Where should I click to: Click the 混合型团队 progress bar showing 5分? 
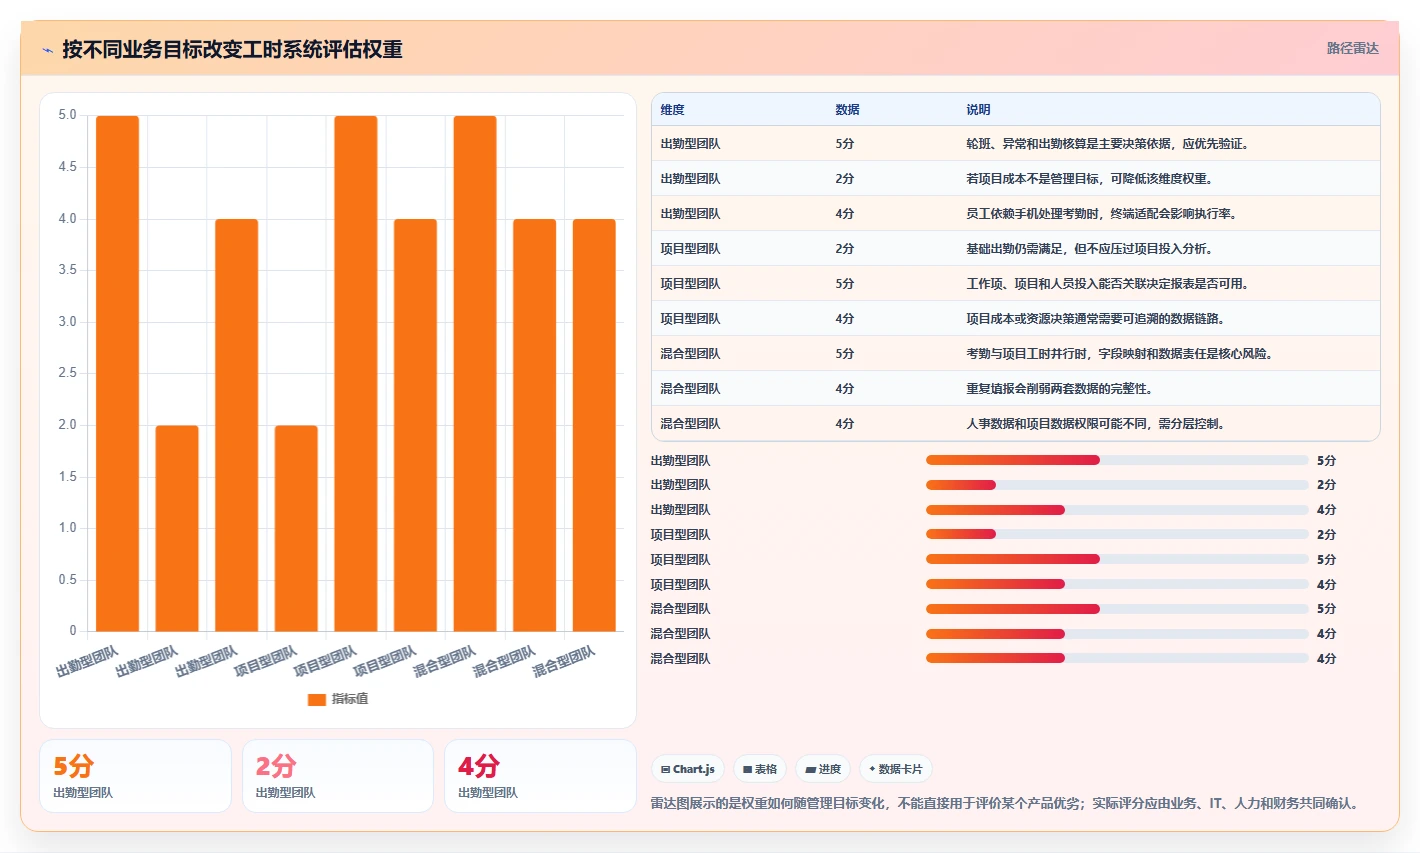pos(1117,609)
